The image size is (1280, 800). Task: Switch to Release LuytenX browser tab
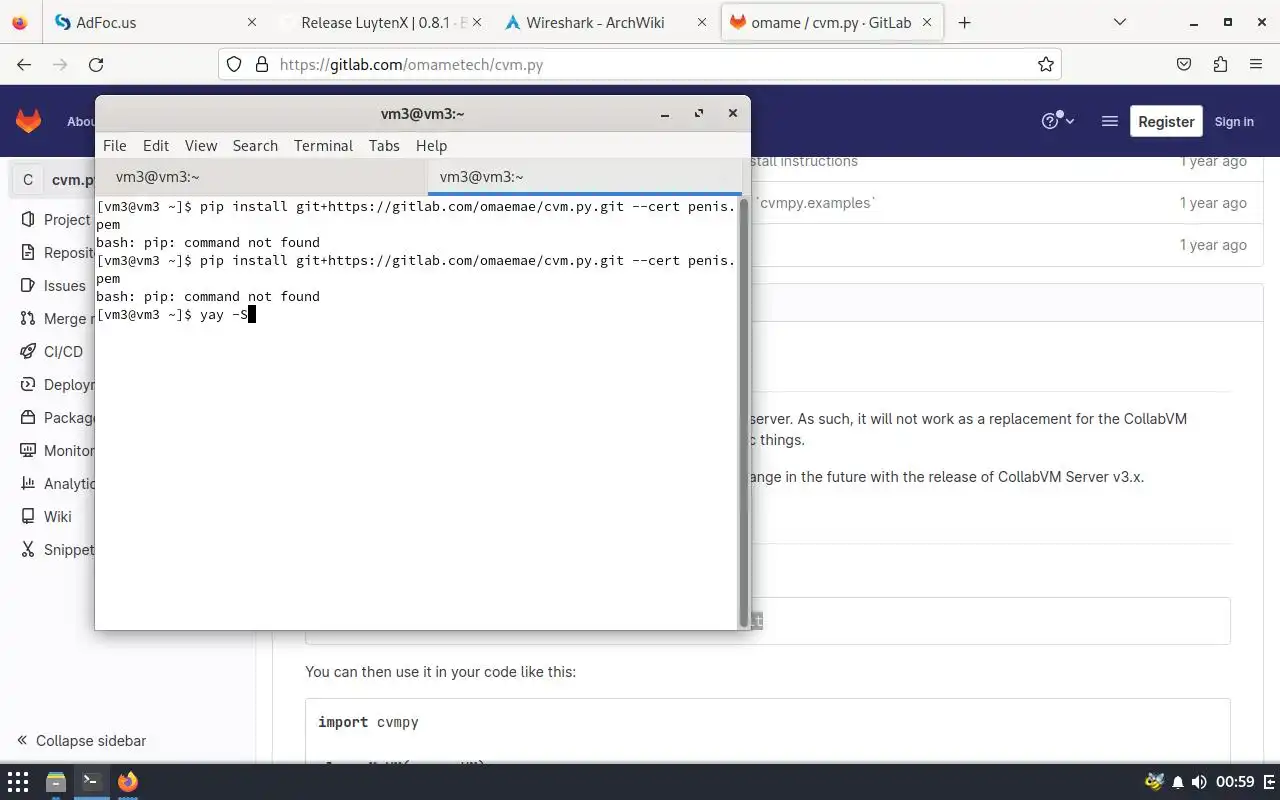pyautogui.click(x=380, y=22)
